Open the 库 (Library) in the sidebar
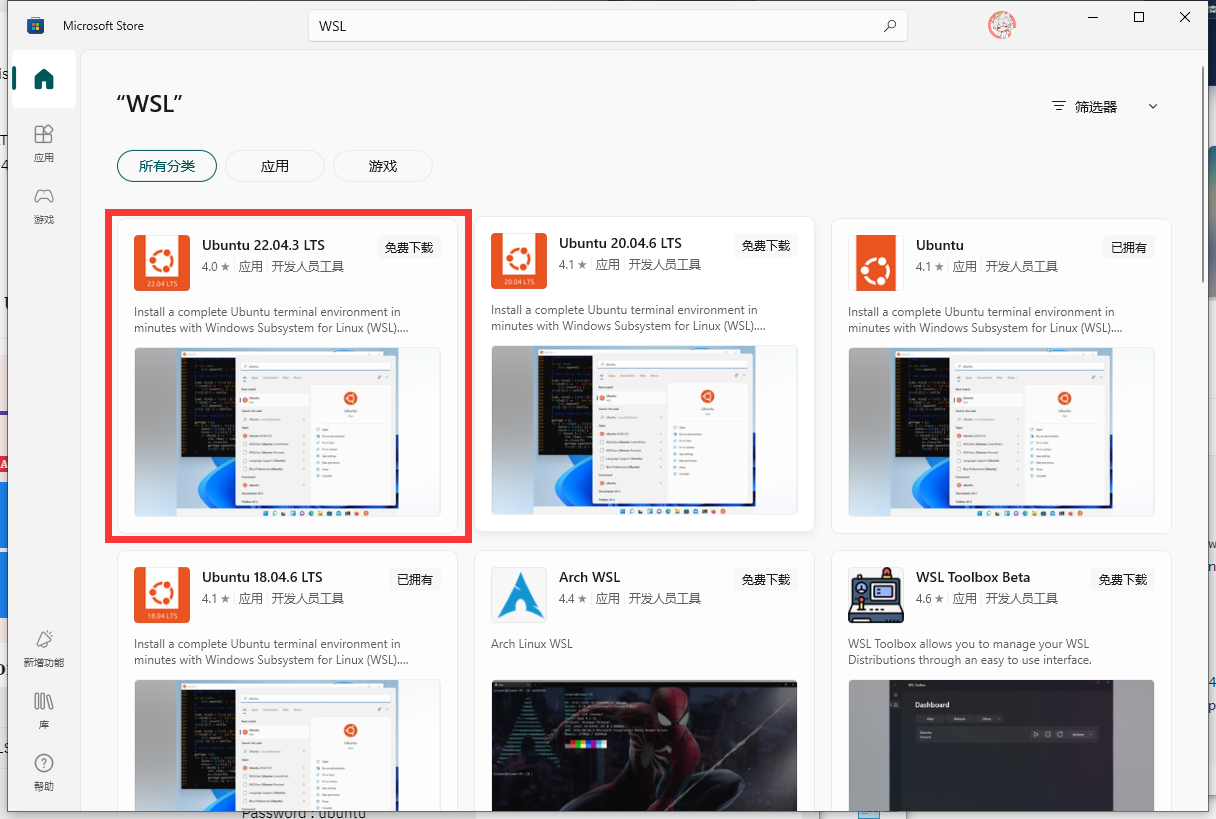Image resolution: width=1216 pixels, height=819 pixels. click(x=44, y=711)
